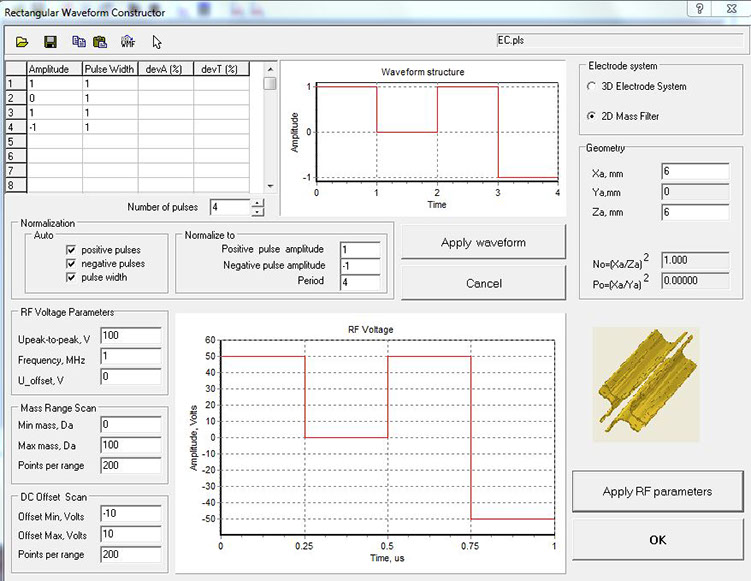Increase Number of pulses with up arrow
Screen dimensions: 751x581
tap(258, 203)
